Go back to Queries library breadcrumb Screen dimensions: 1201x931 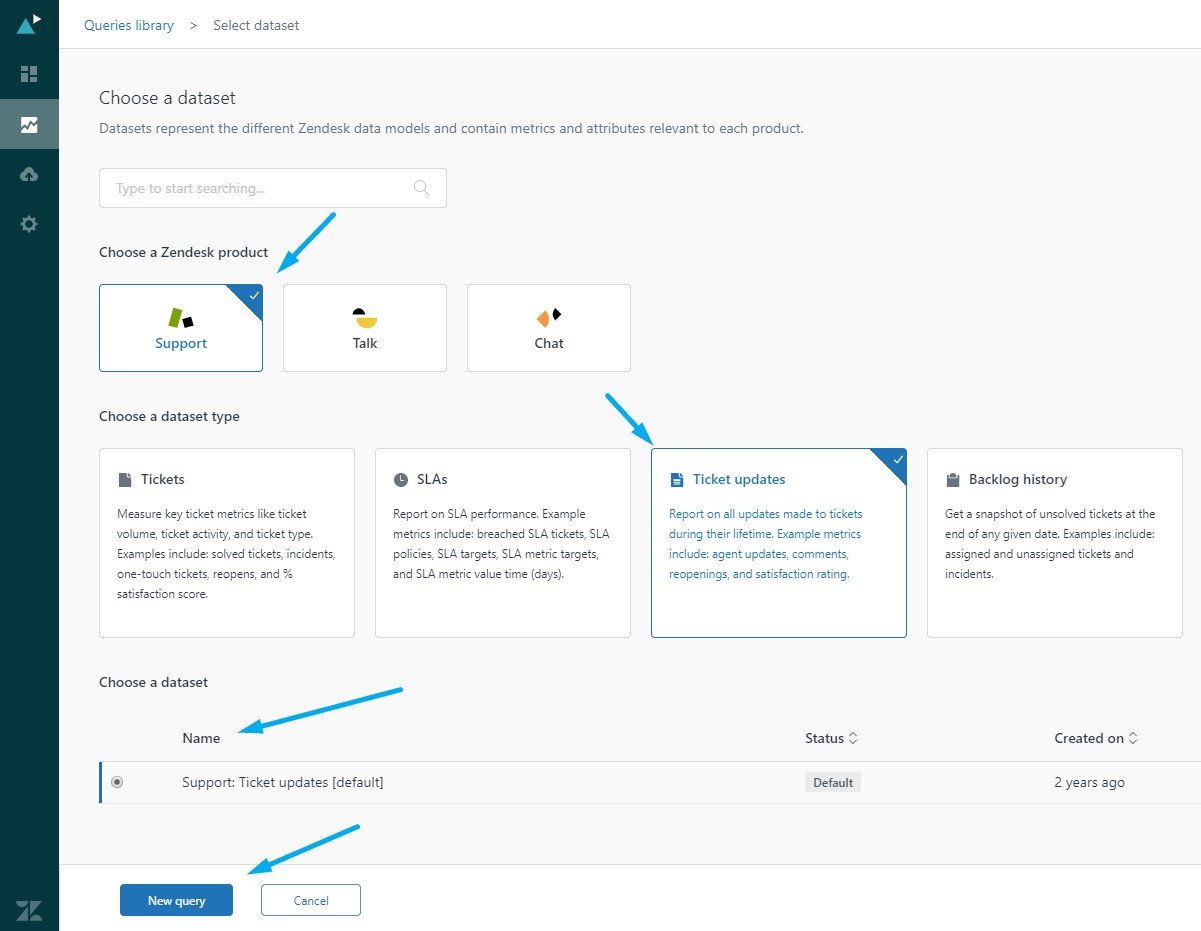129,25
